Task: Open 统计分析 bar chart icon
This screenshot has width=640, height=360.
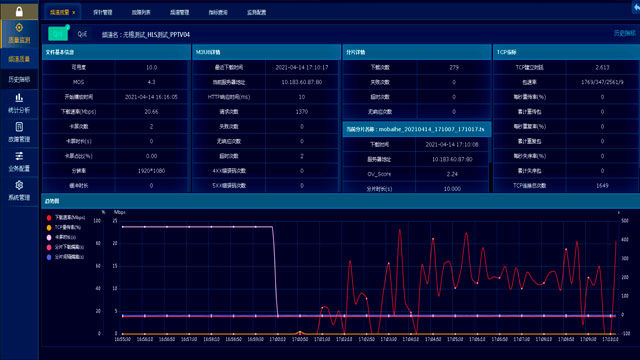Action: coord(19,98)
